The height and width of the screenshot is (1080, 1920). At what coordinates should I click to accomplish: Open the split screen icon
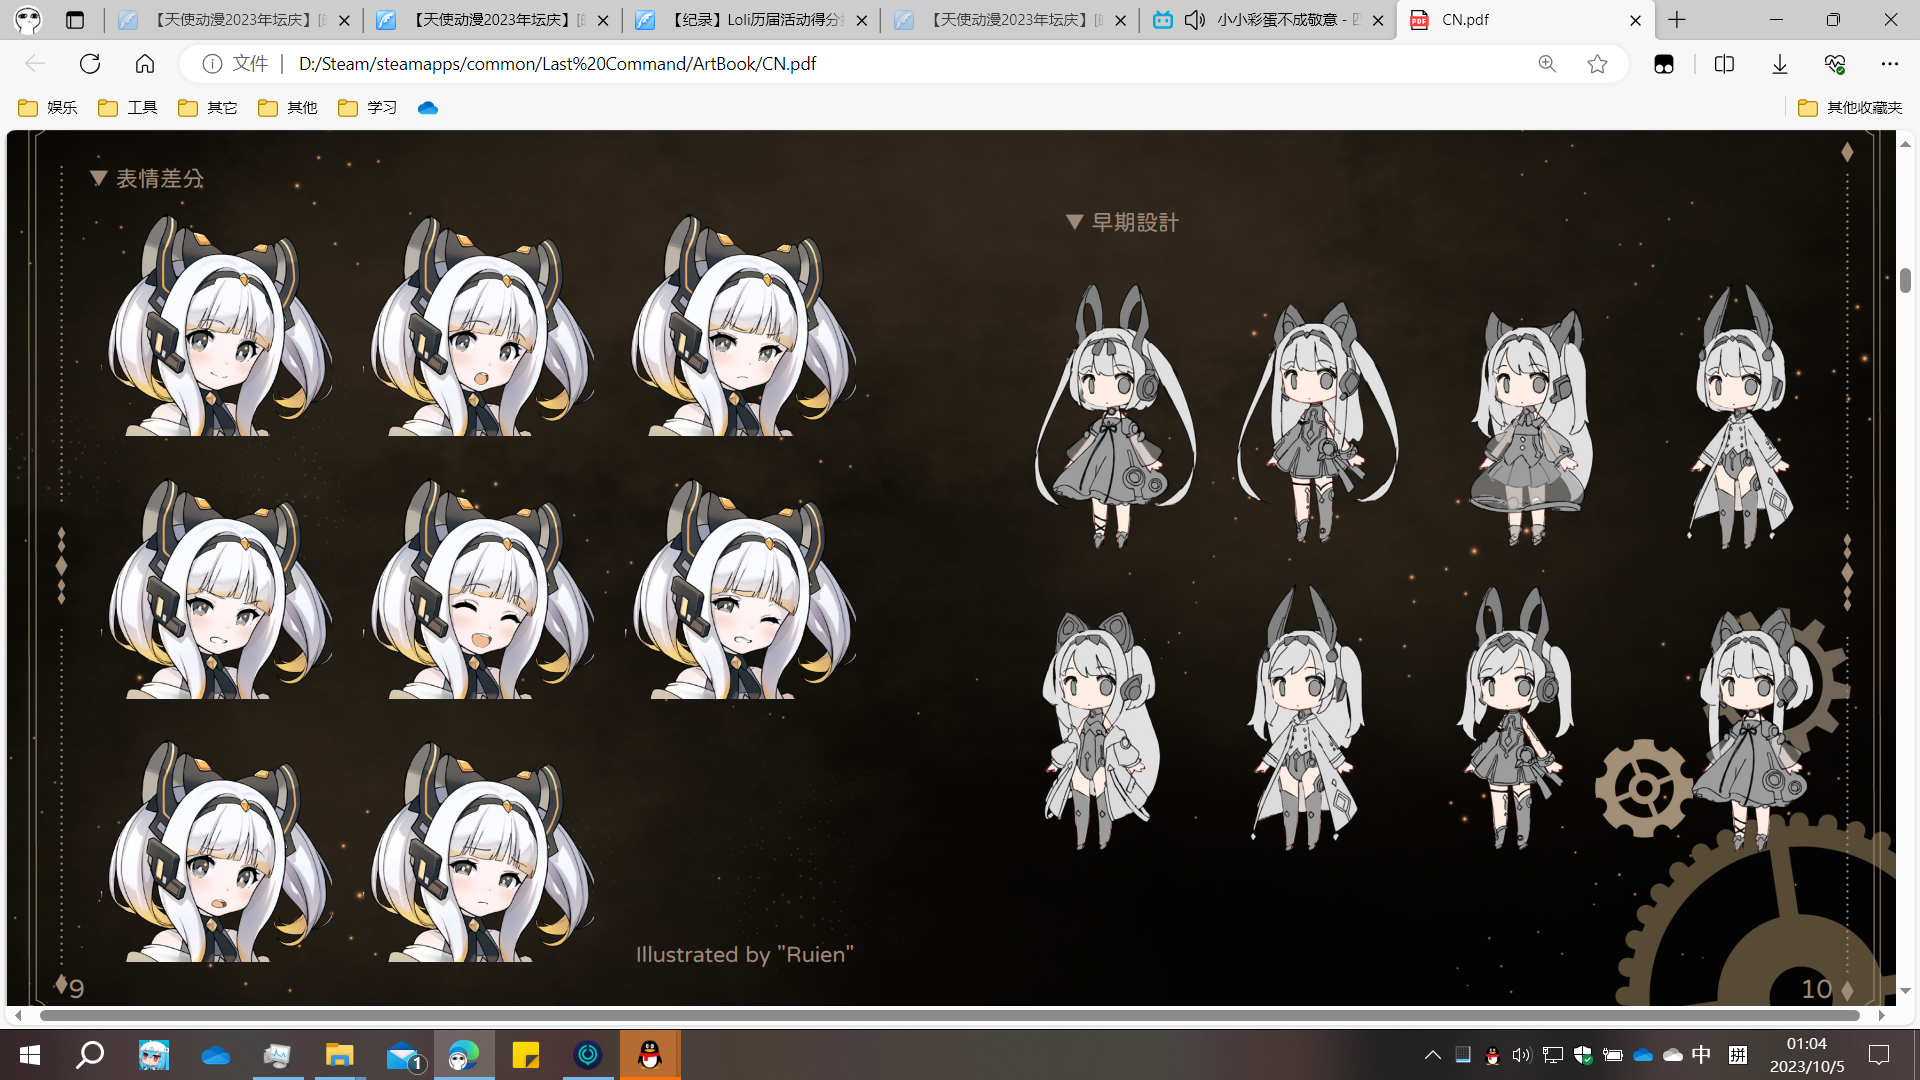tap(1724, 64)
